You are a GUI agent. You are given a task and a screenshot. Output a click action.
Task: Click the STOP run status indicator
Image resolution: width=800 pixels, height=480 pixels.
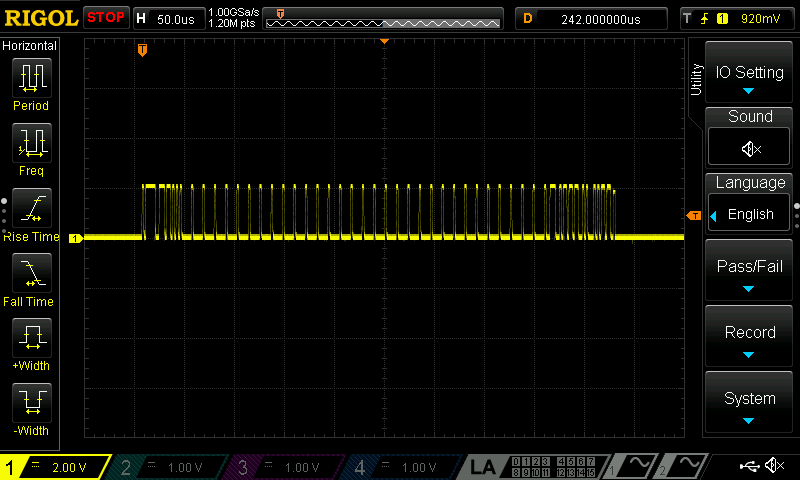point(106,18)
